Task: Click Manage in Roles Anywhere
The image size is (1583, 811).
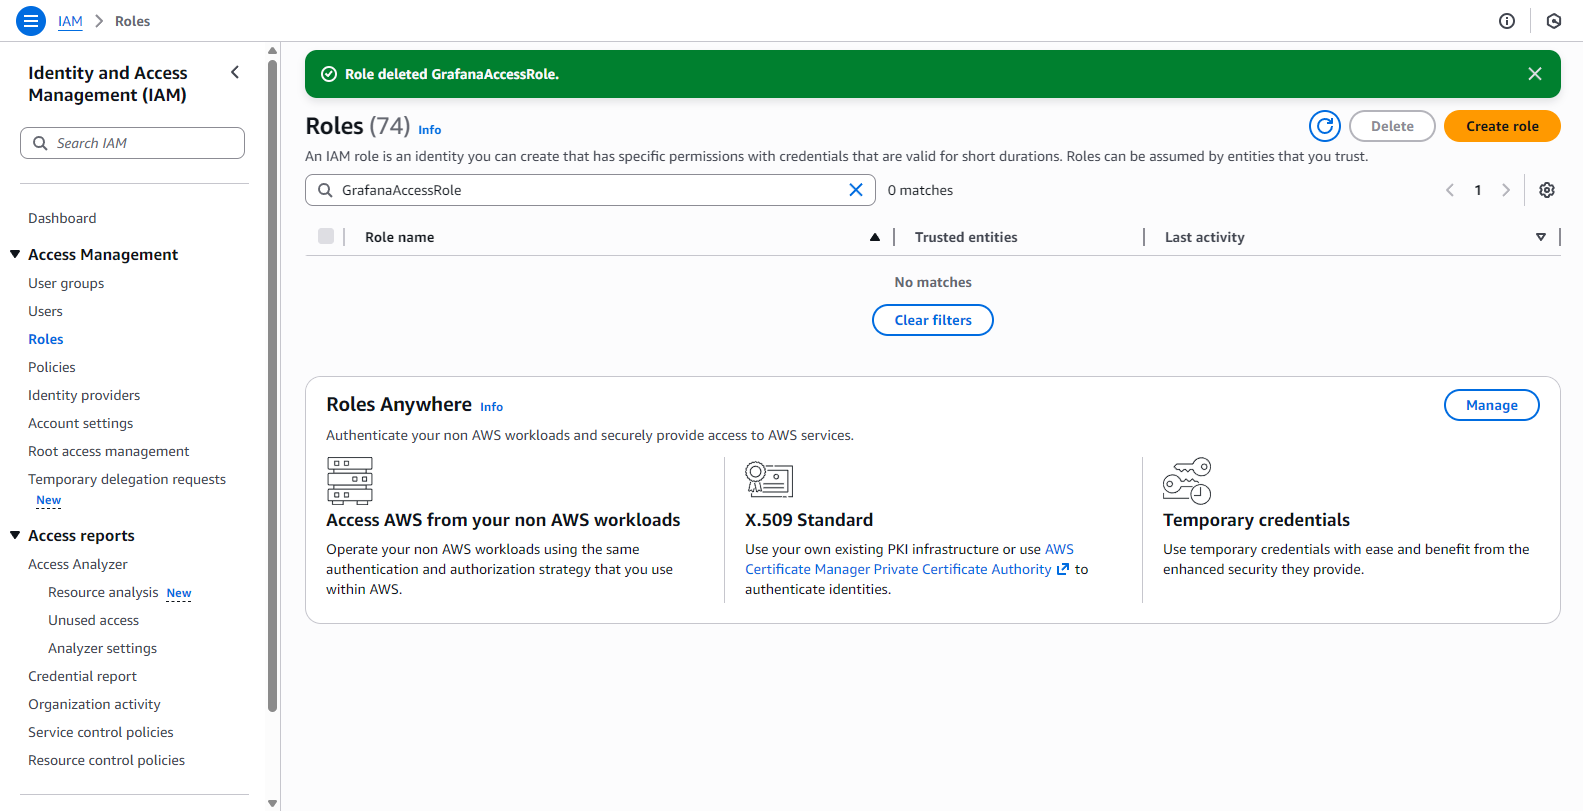Action: pos(1492,405)
